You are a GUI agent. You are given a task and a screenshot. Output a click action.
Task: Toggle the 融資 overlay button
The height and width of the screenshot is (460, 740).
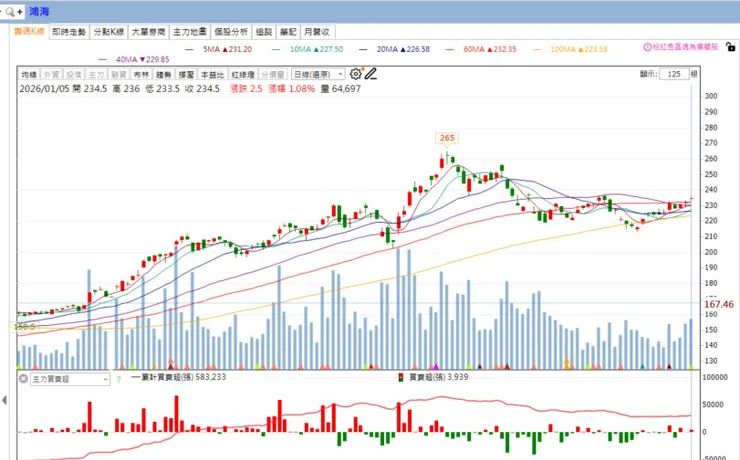coord(119,75)
